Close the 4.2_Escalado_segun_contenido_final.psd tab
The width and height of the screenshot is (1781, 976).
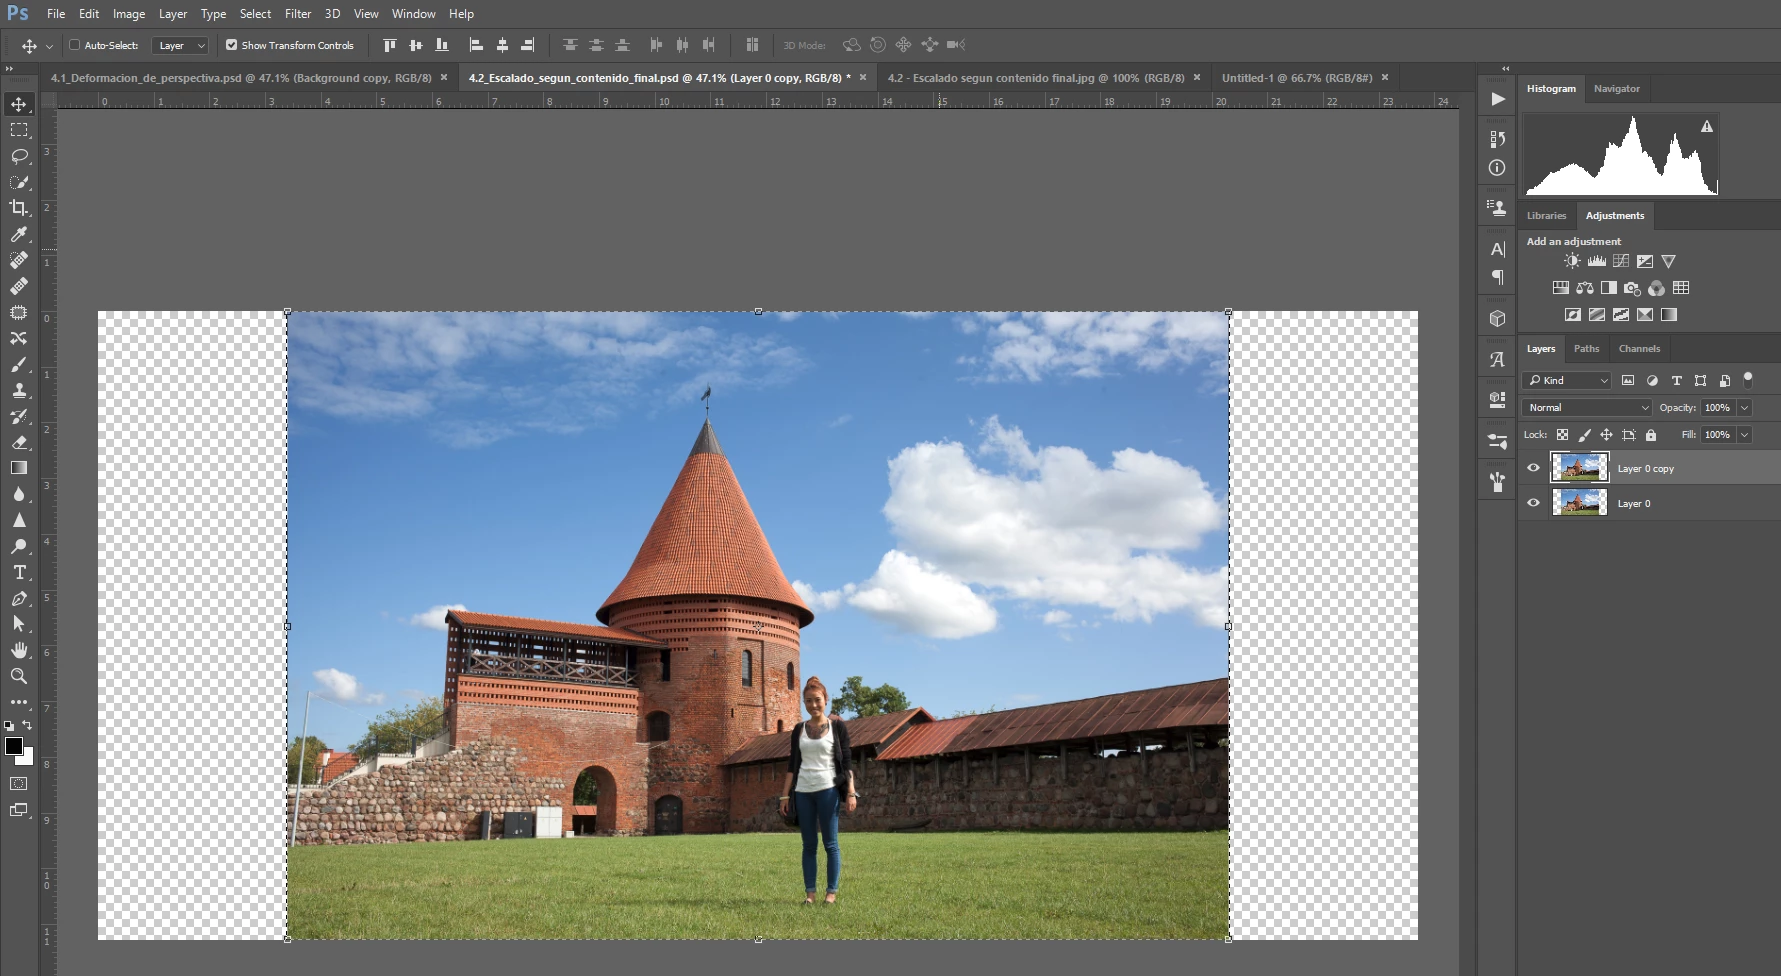[x=861, y=77]
